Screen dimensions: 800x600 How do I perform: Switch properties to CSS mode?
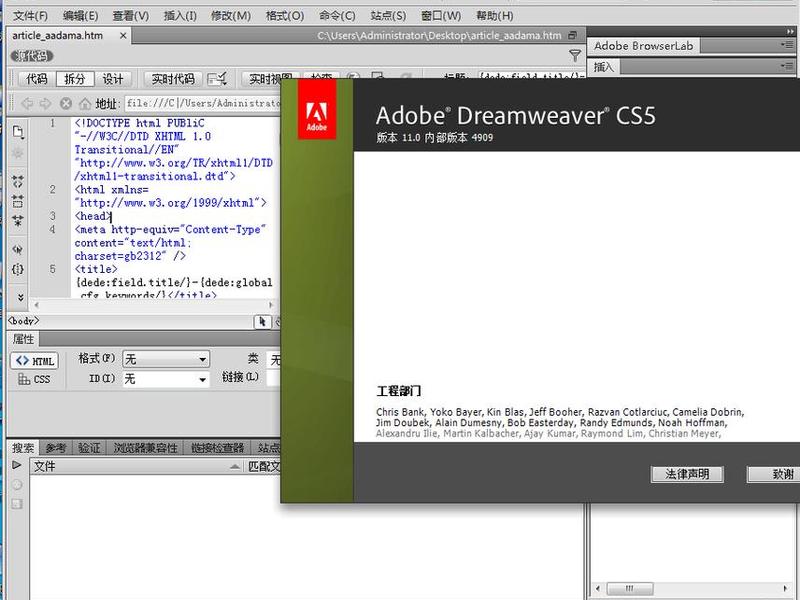point(35,379)
